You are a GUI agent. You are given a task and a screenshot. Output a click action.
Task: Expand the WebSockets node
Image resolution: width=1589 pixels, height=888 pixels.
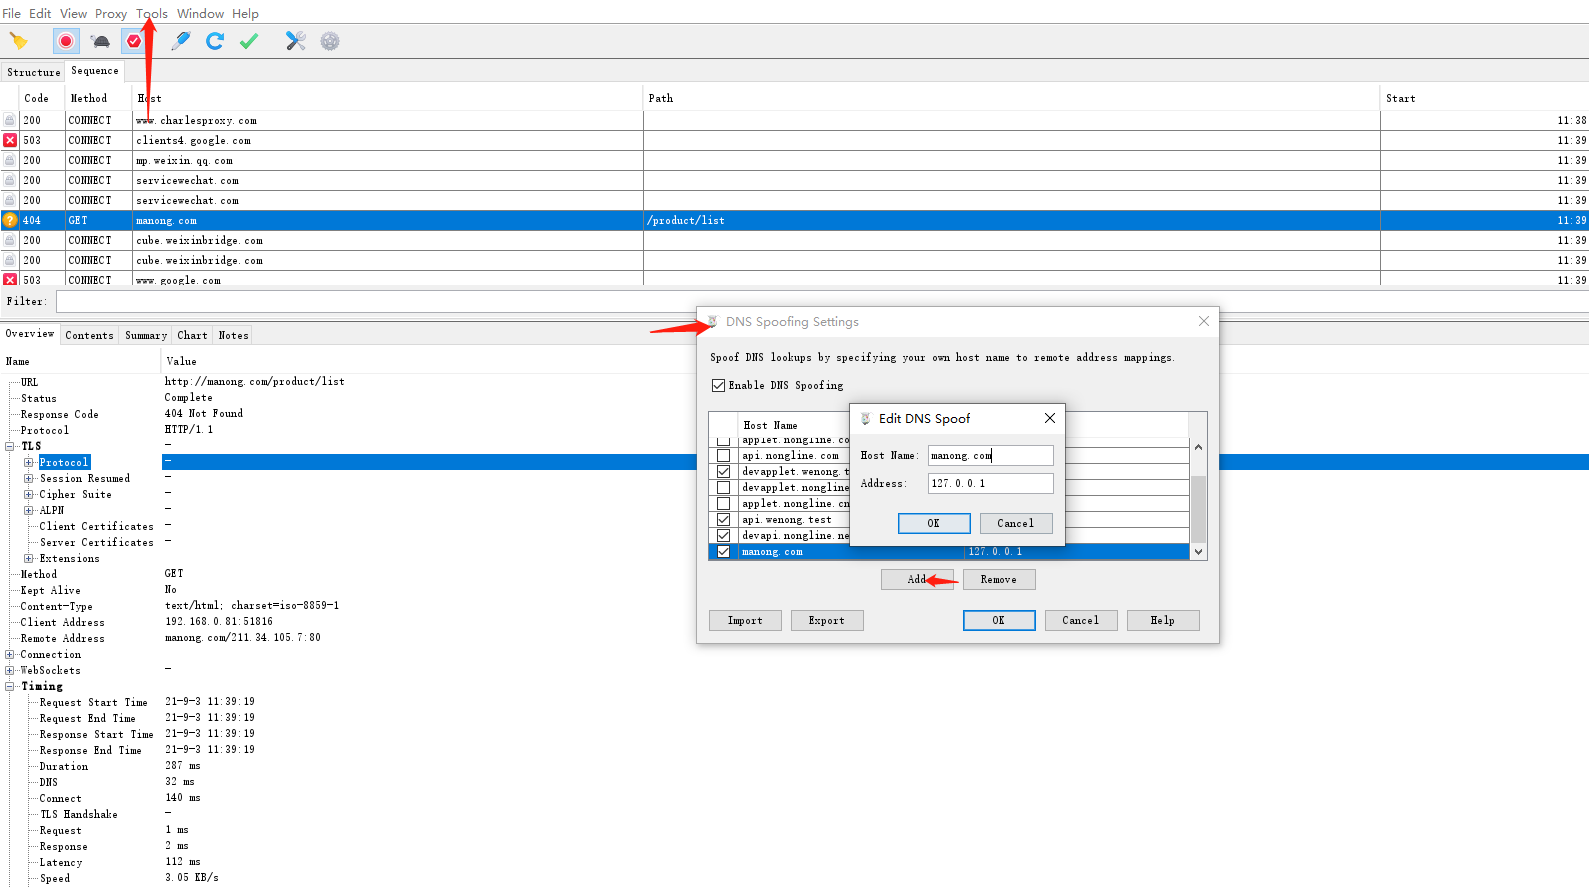pos(10,670)
